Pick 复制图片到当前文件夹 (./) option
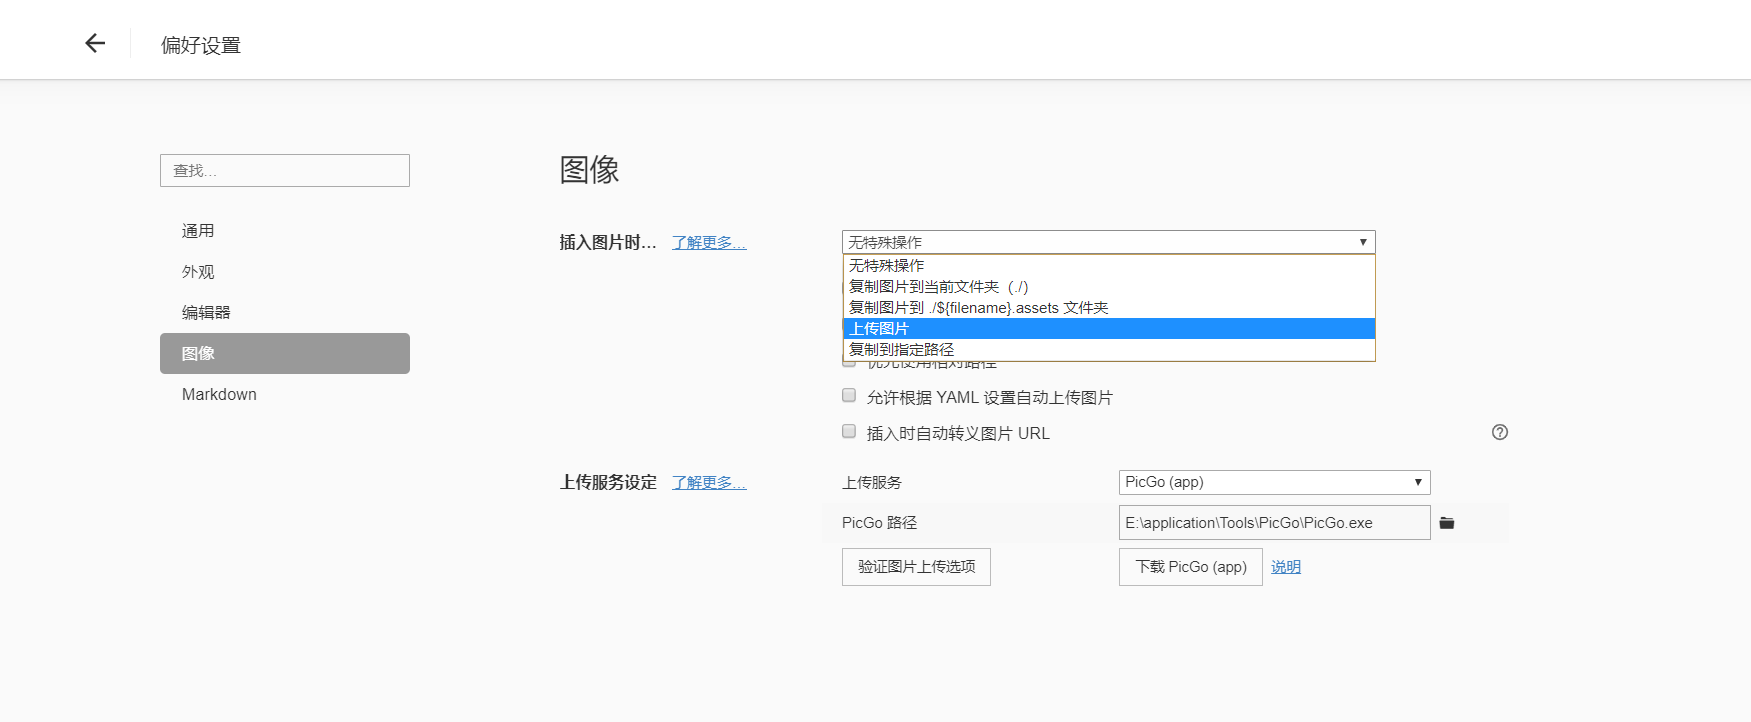 point(1108,287)
